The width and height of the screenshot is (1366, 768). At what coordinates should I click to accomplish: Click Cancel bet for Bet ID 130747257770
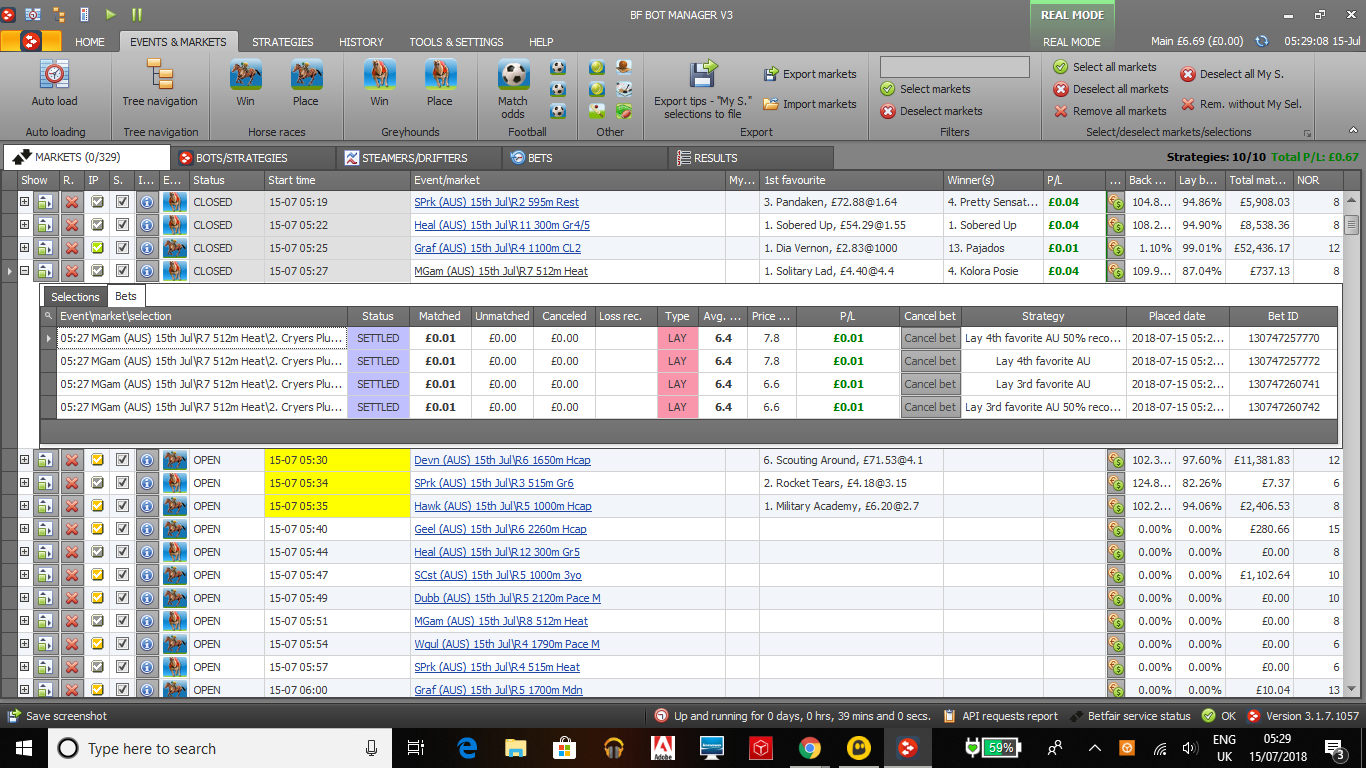point(930,338)
